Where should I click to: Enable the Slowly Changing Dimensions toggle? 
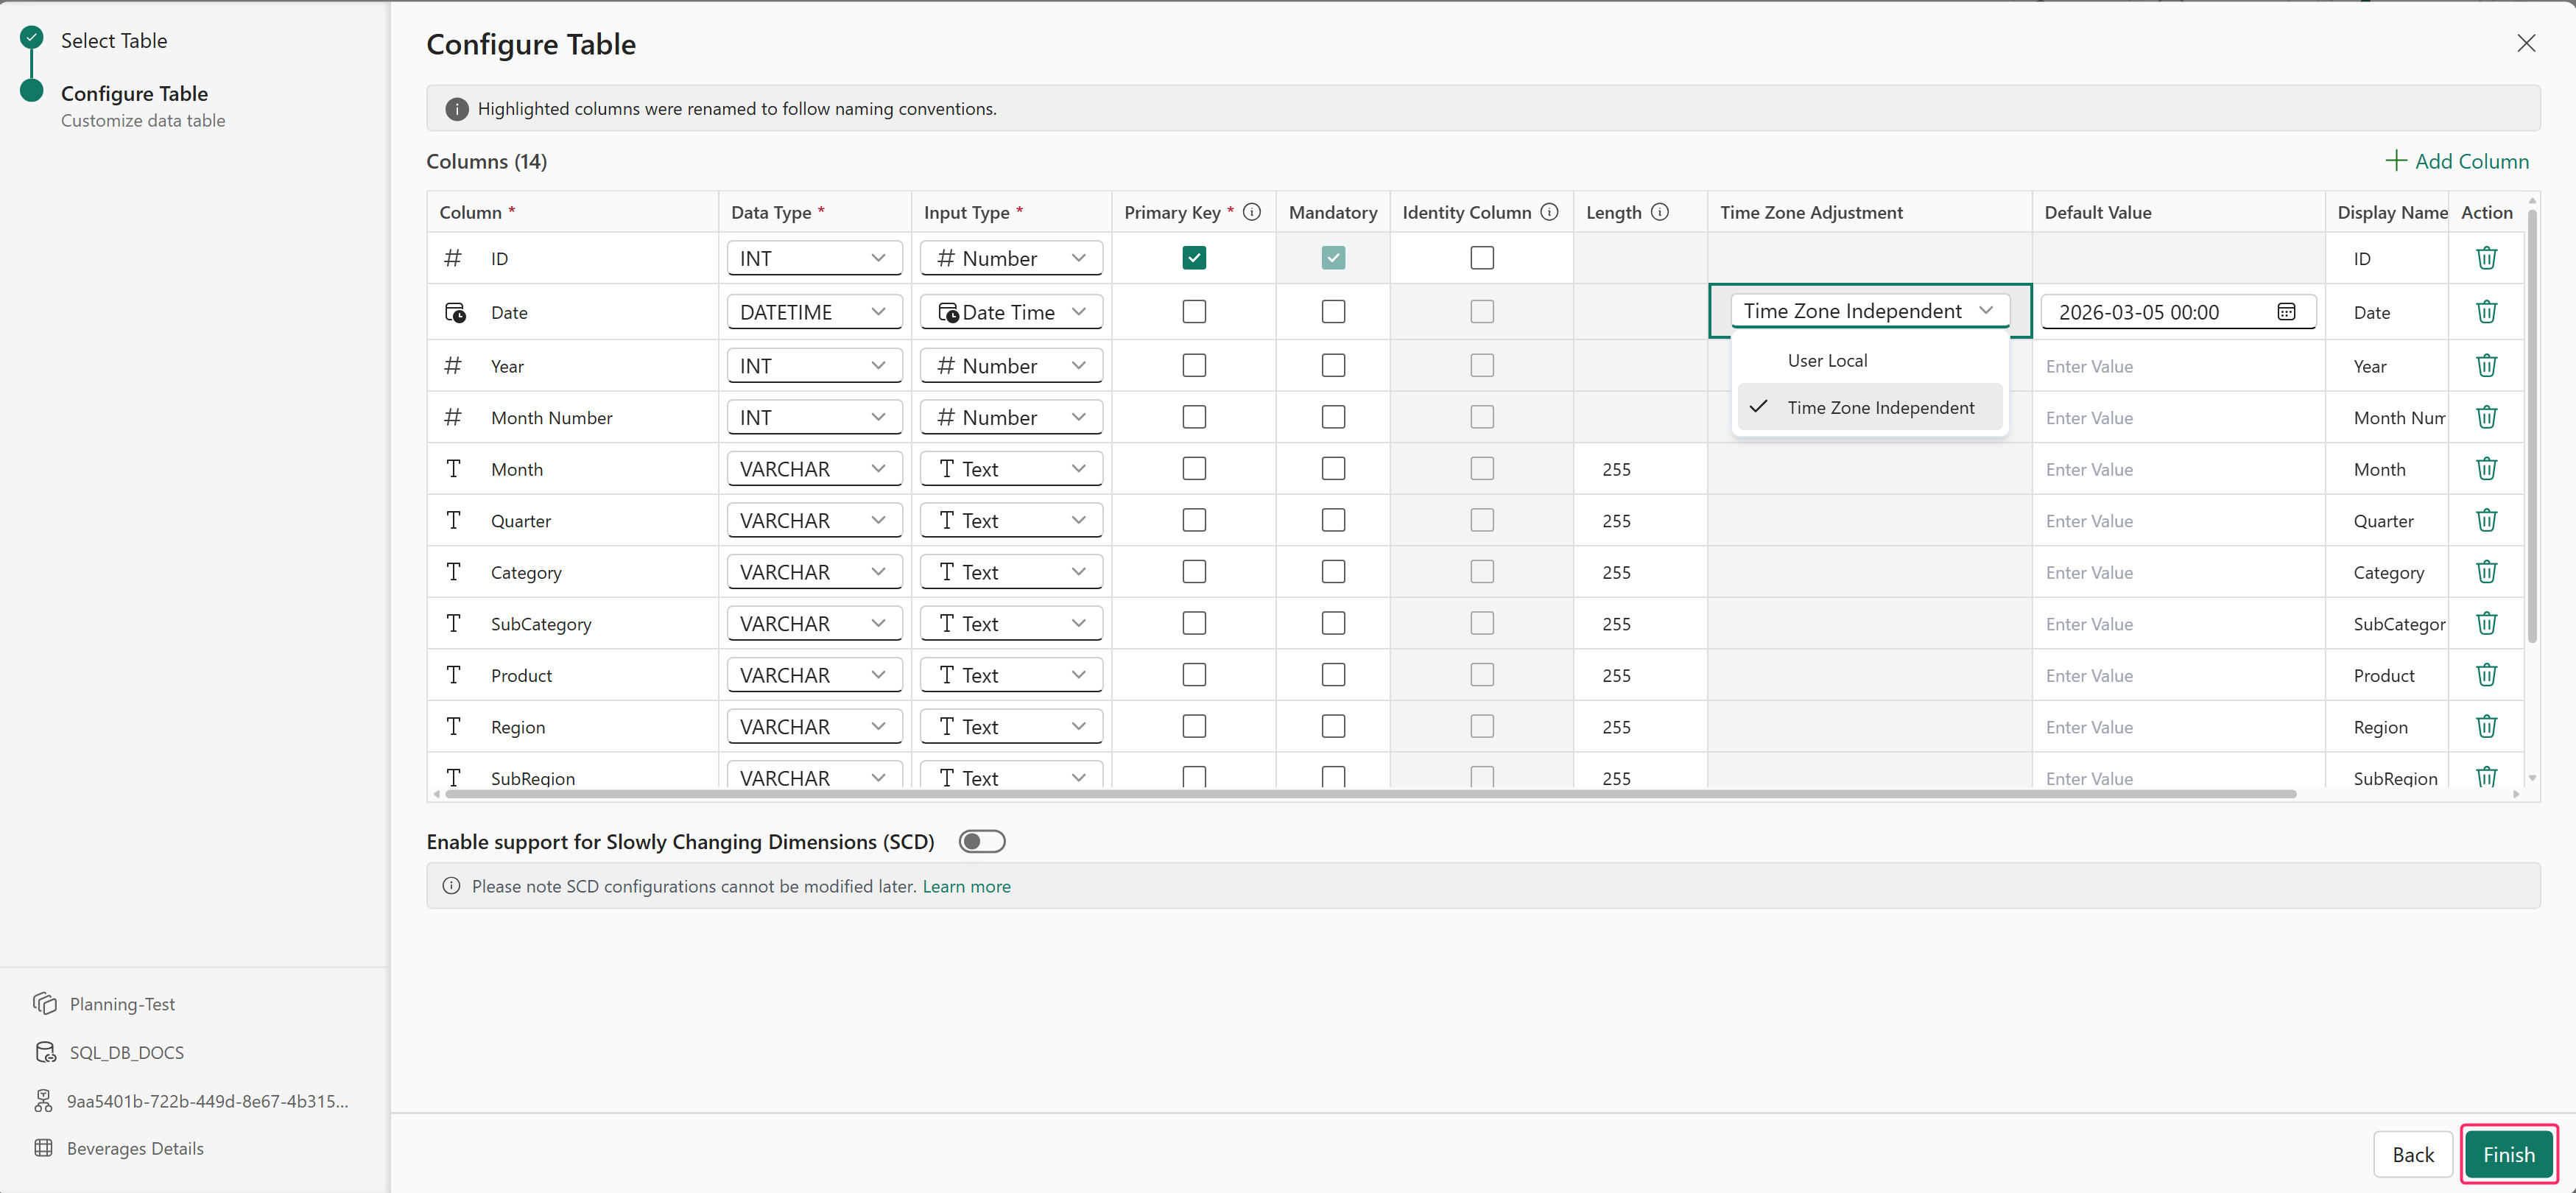(981, 842)
